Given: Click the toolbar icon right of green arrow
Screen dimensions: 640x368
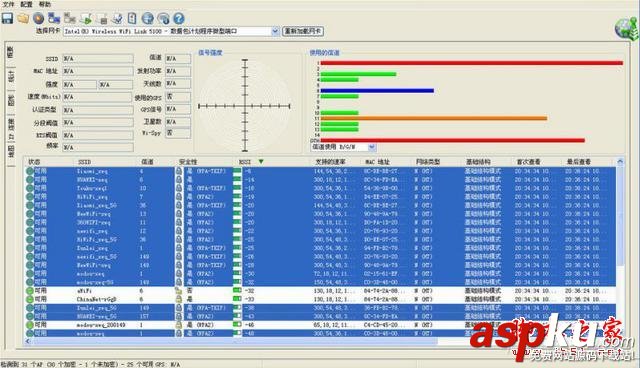Looking at the screenshot, I should 101,18.
